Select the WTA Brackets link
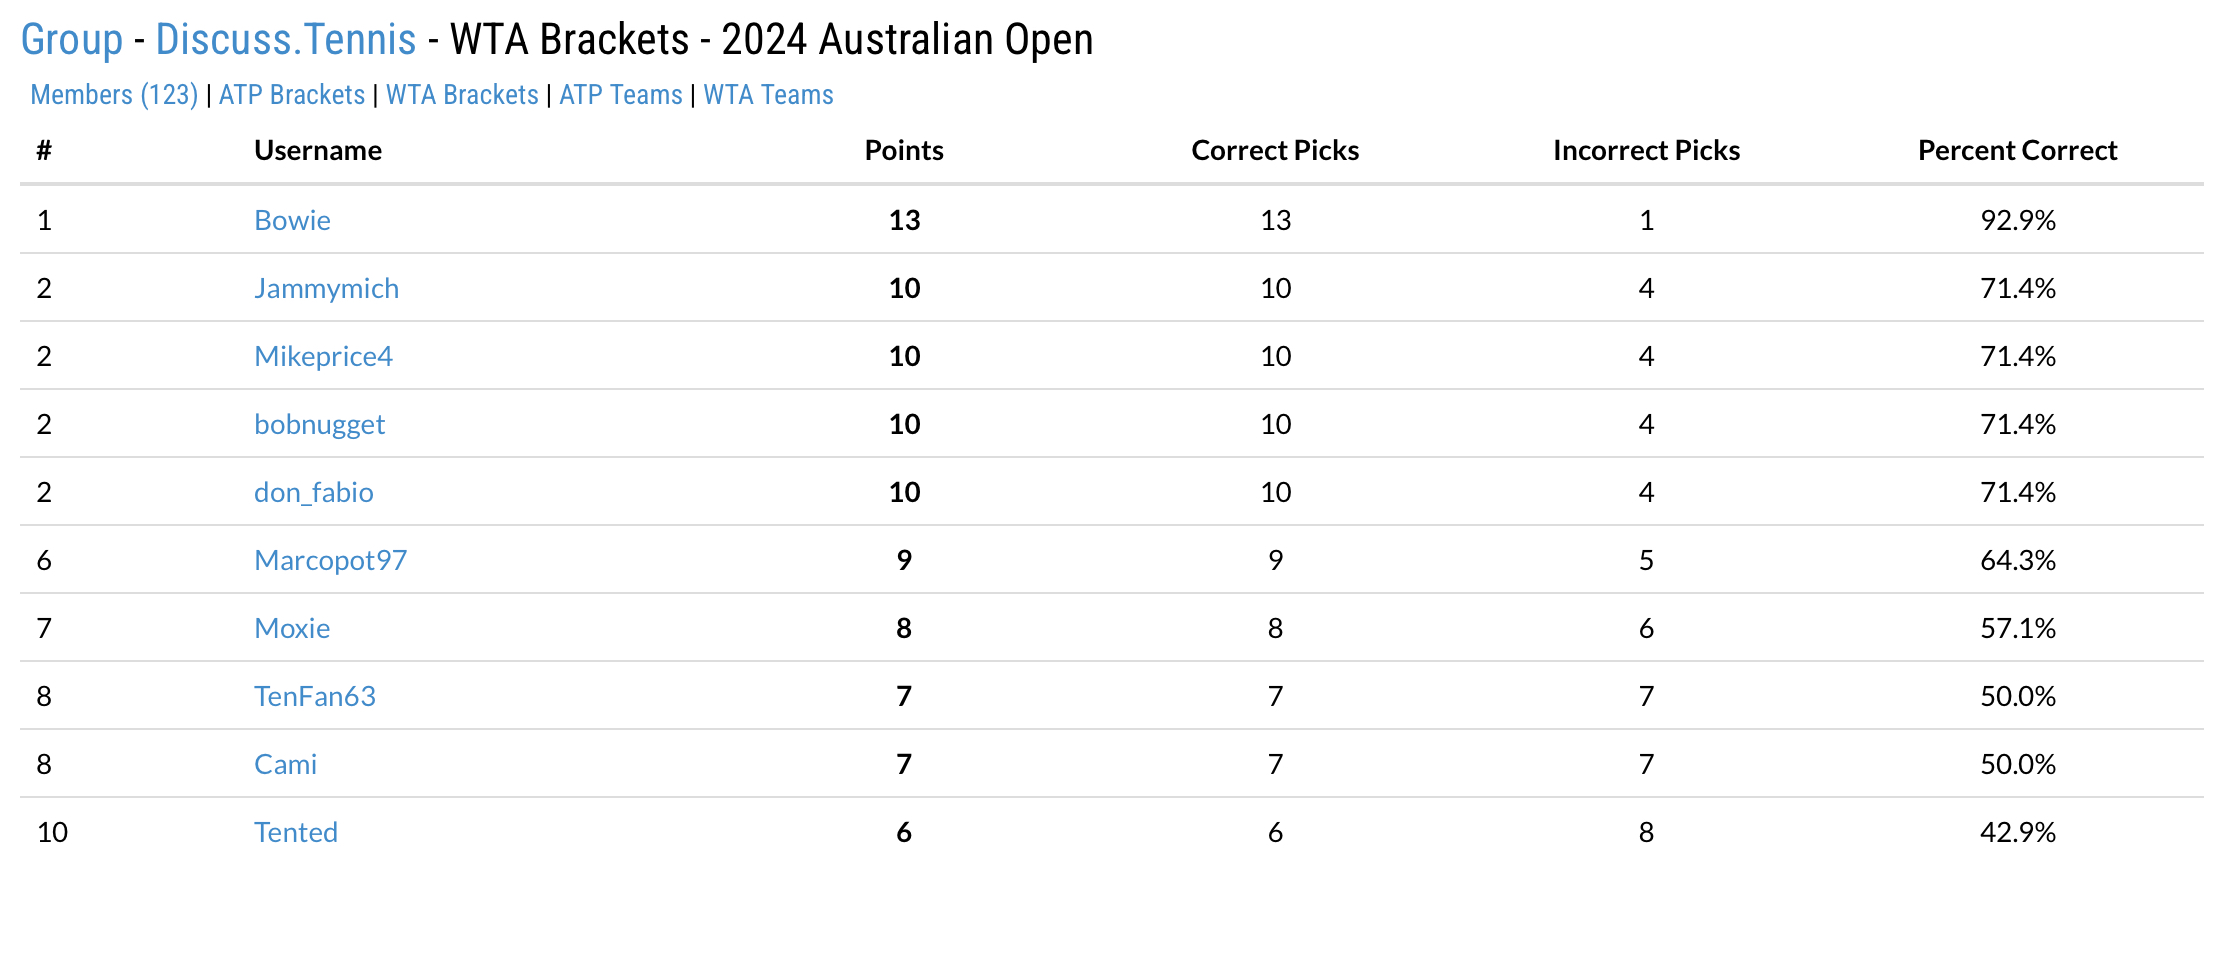 [x=462, y=95]
